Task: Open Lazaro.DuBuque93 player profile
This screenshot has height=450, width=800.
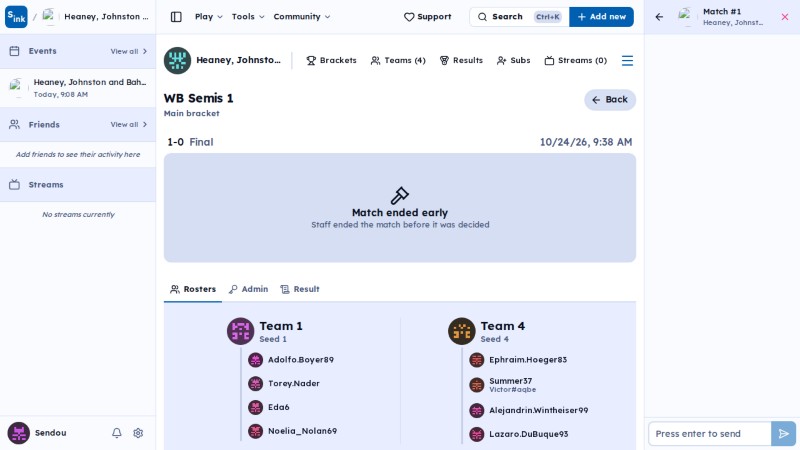Action: [x=528, y=434]
